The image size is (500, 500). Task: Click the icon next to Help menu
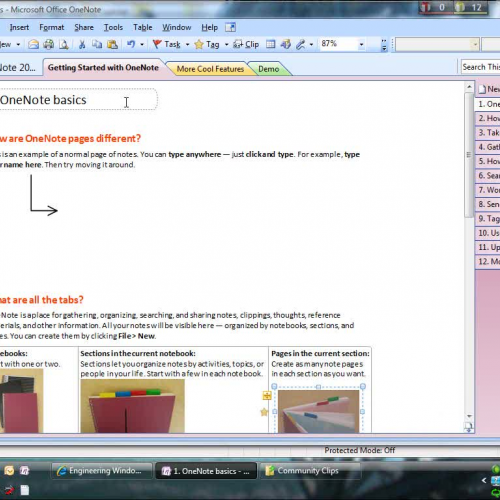point(230,27)
